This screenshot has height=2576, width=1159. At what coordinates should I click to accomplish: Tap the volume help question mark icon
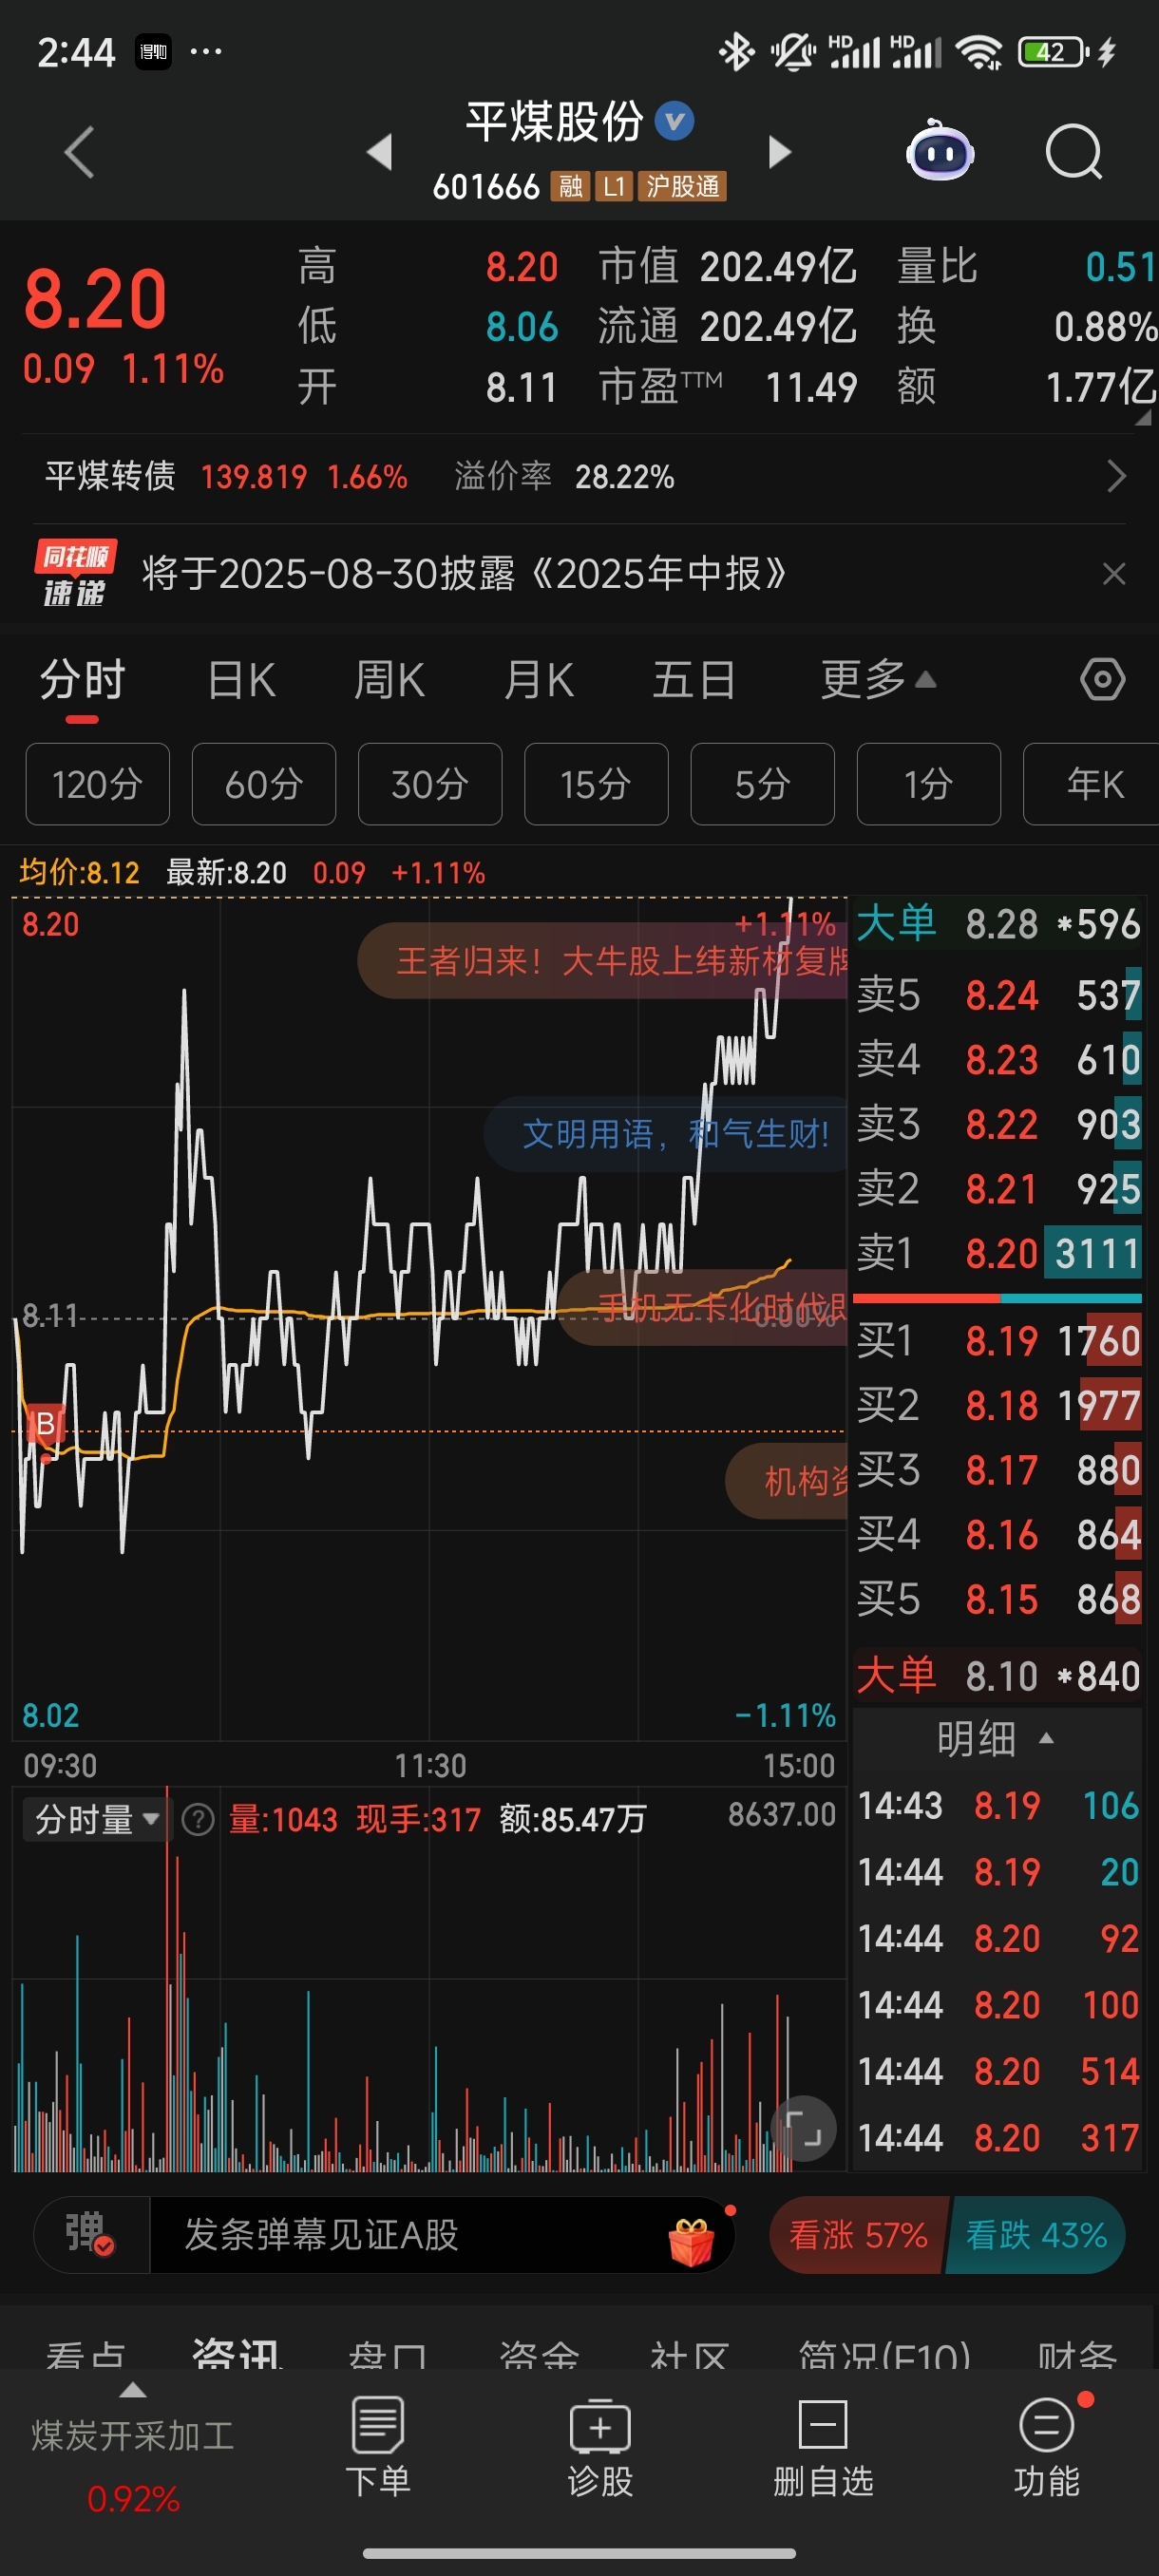tap(198, 1820)
